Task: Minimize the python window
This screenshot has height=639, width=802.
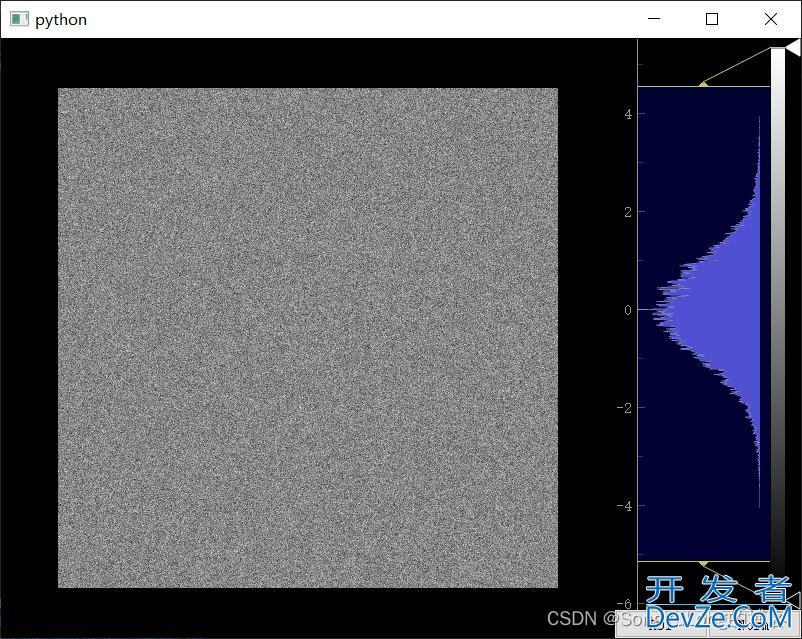Action: point(654,19)
